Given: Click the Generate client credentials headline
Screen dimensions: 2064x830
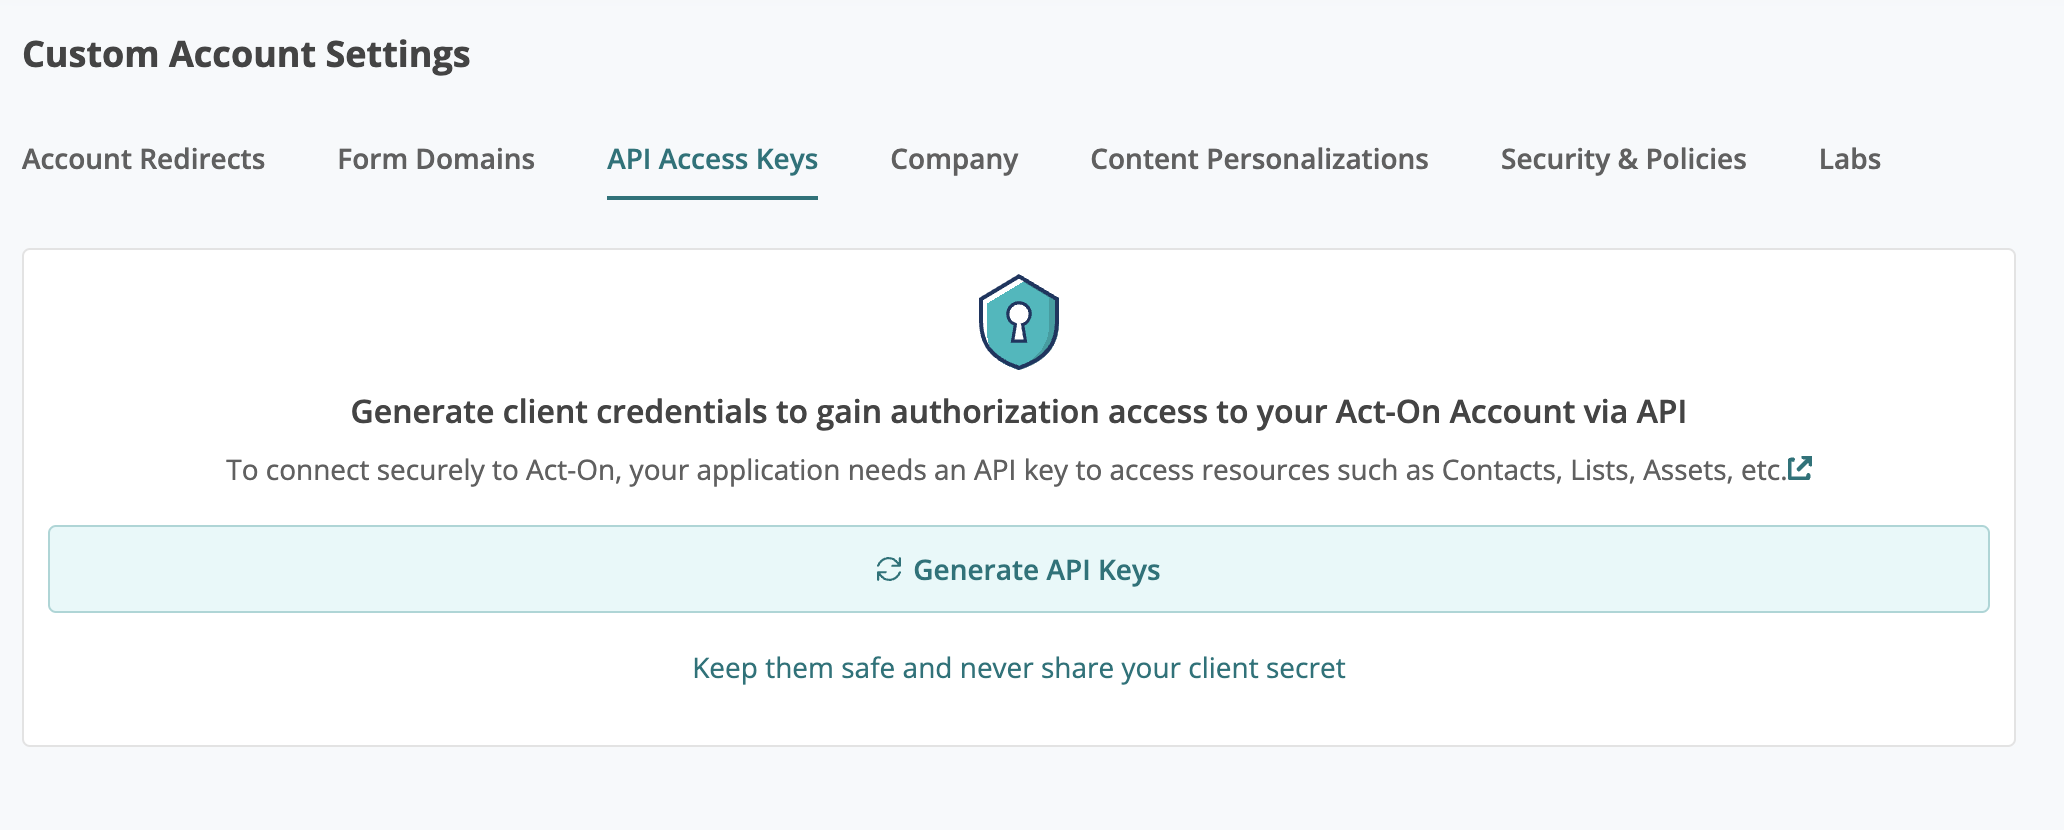Looking at the screenshot, I should coord(1018,412).
